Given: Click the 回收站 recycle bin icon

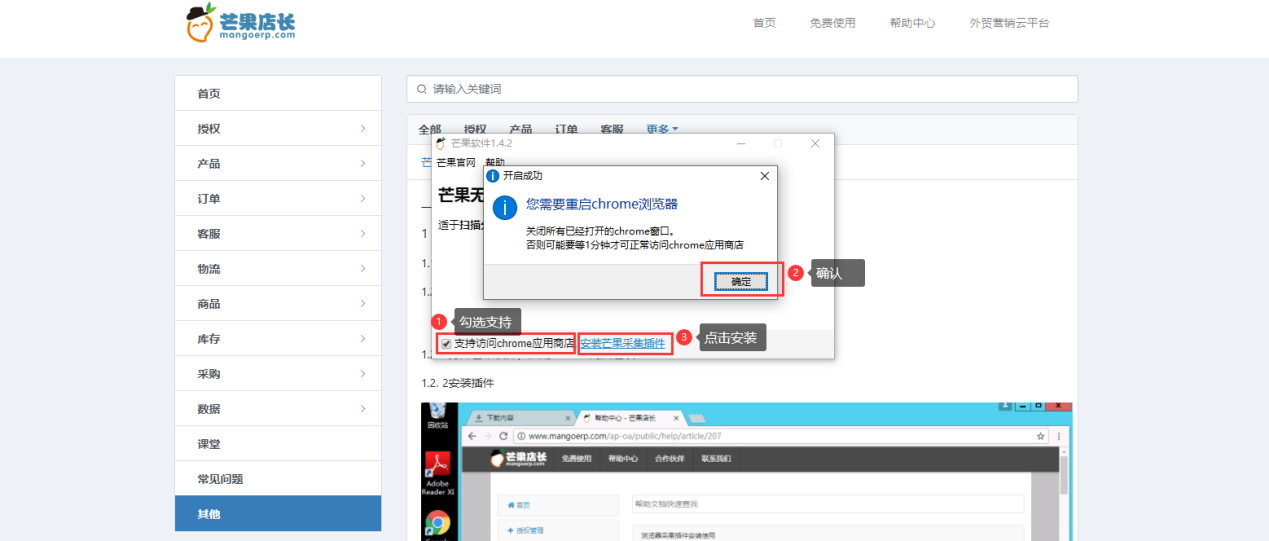Looking at the screenshot, I should coord(437,417).
